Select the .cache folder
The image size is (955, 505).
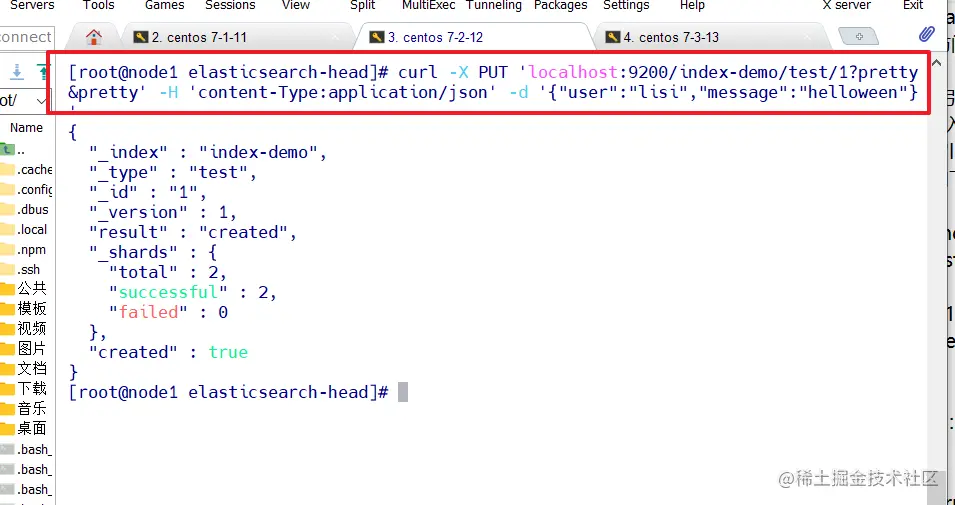27,169
